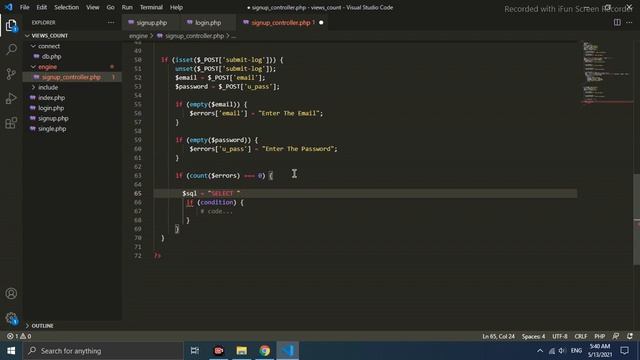This screenshot has width=640, height=360.
Task: Open Task View on the taskbar
Action: tap(195, 351)
